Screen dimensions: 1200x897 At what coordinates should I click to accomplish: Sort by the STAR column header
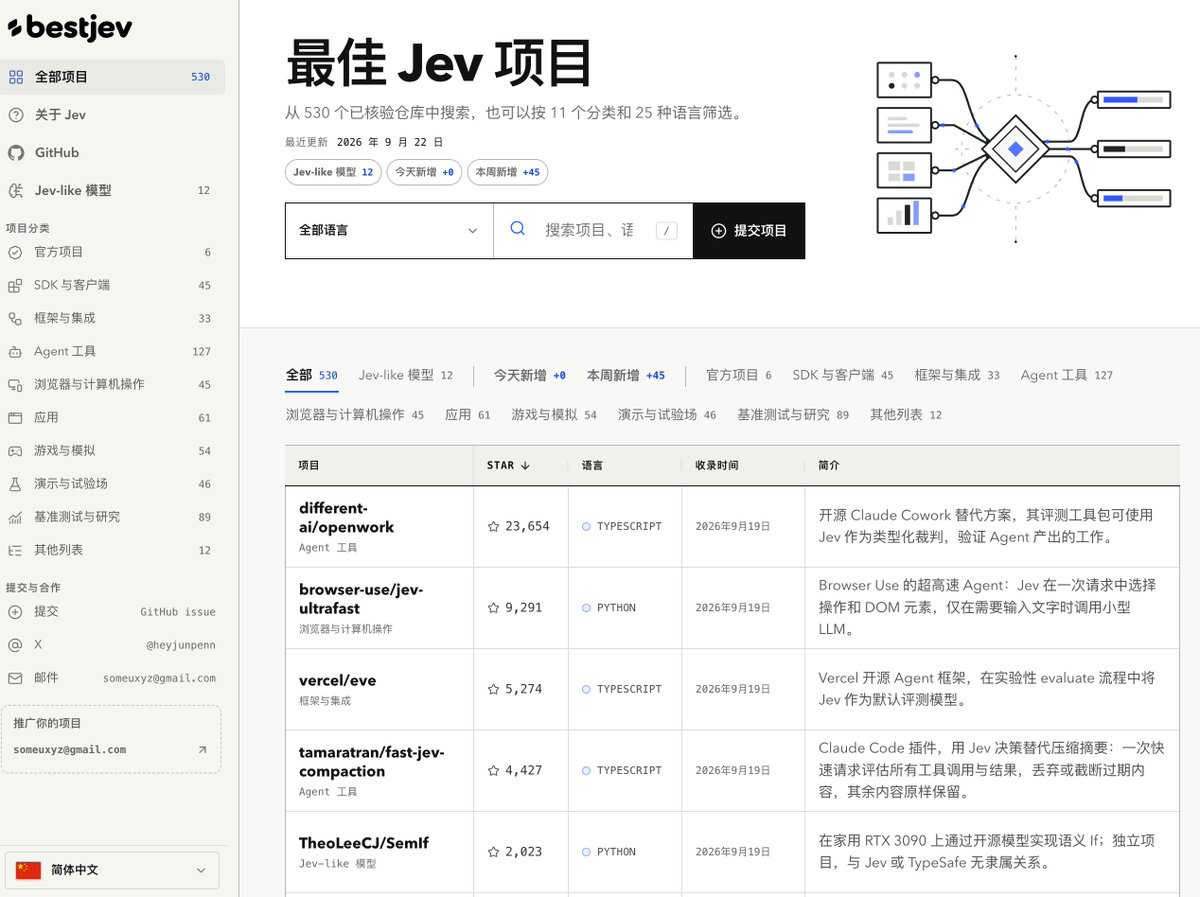pos(508,465)
